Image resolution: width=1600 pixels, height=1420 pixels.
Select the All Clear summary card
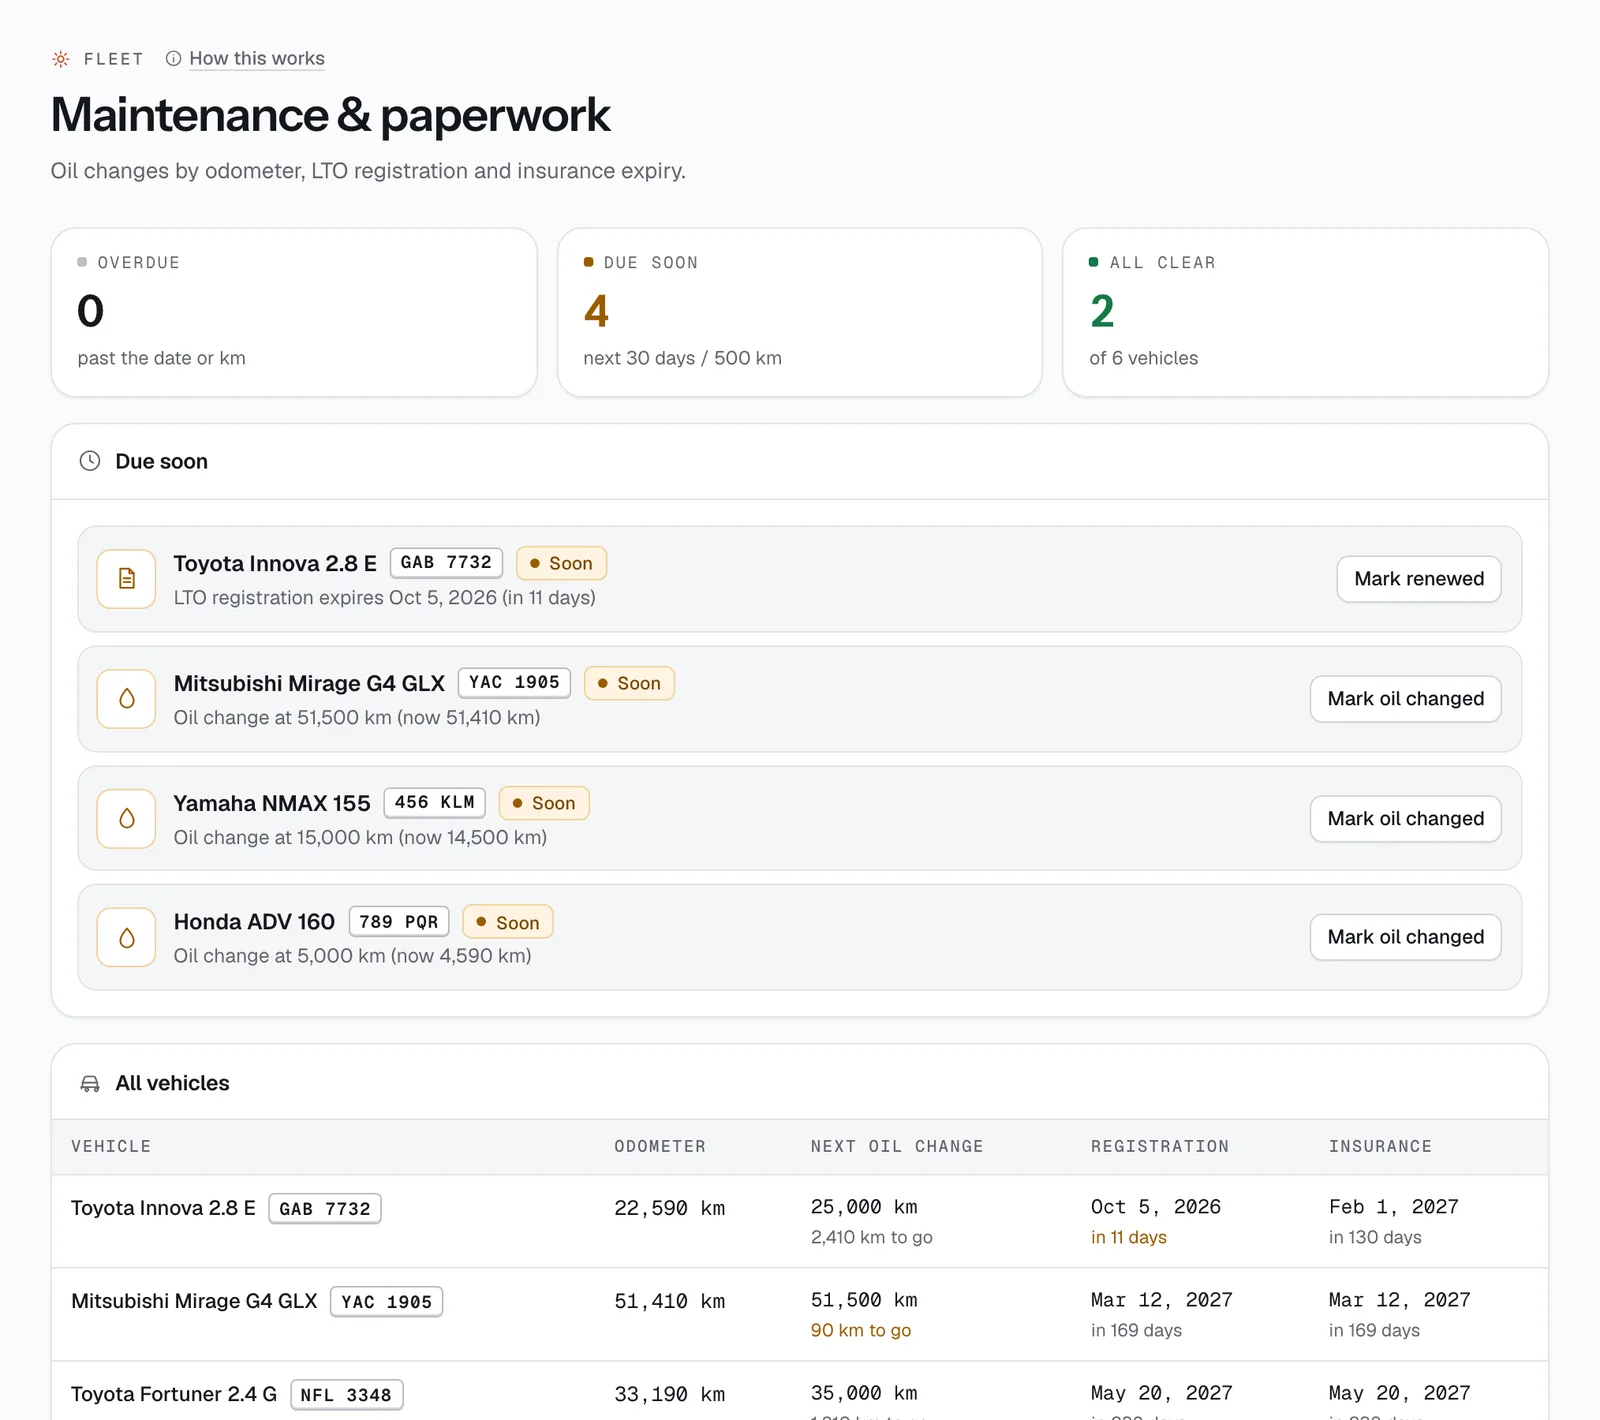pyautogui.click(x=1305, y=312)
